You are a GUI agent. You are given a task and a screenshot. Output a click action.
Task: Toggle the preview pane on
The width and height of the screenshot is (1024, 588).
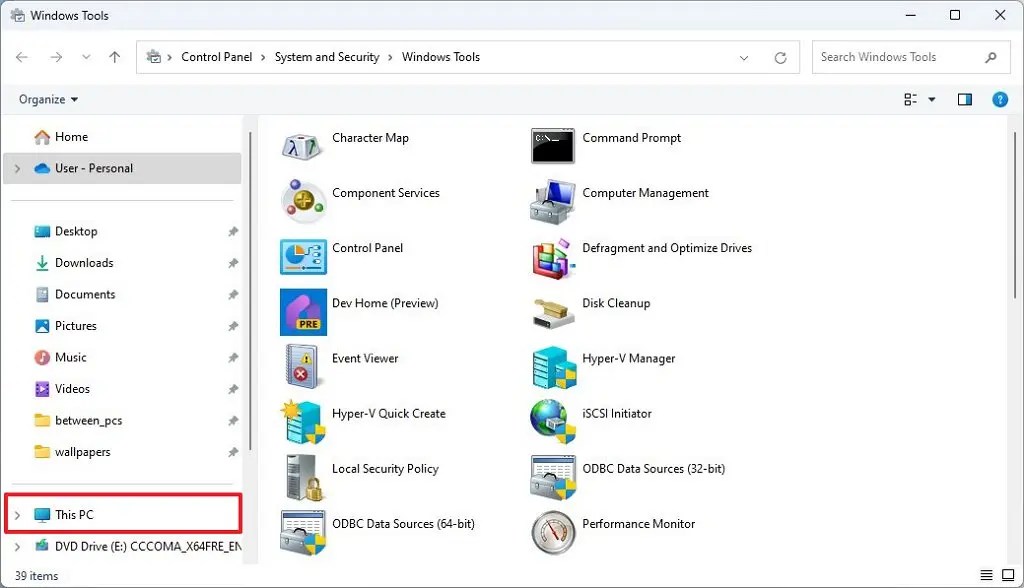coord(964,99)
